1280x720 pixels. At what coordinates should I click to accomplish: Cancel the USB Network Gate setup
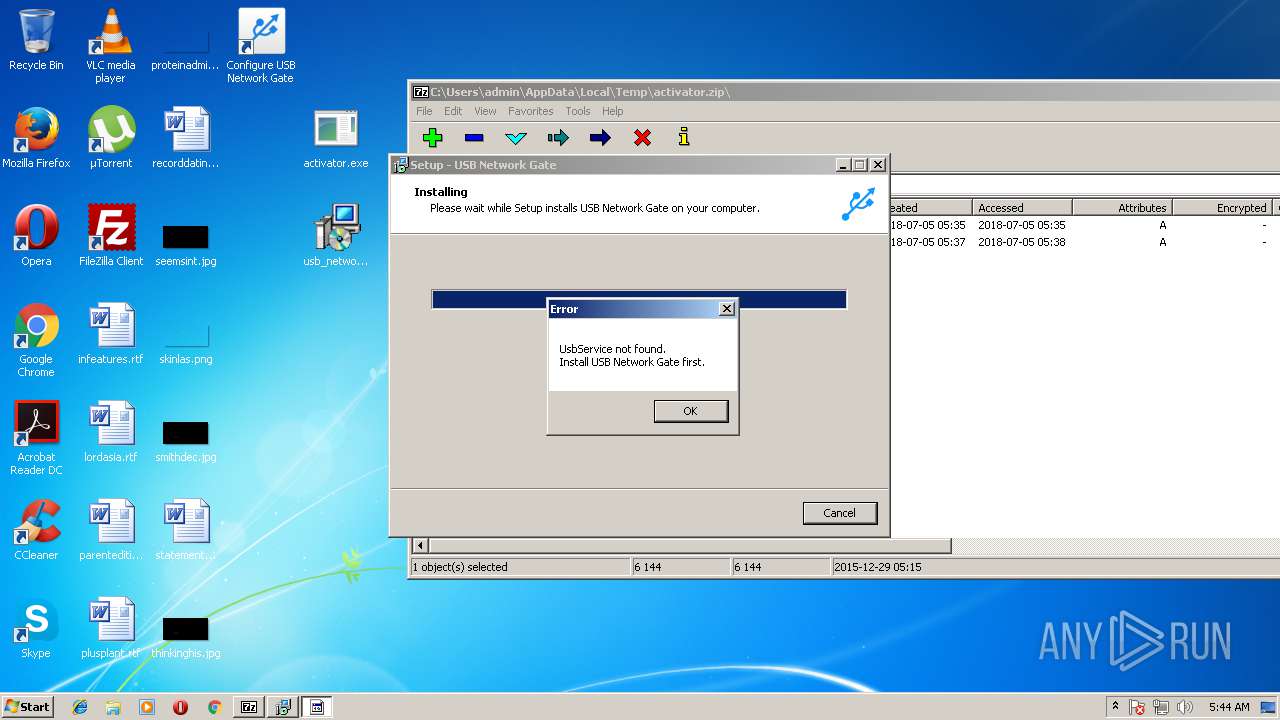click(839, 513)
